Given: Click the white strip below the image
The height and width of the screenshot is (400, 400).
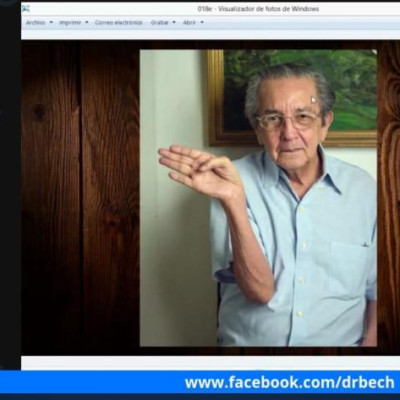Looking at the screenshot, I should 210,363.
